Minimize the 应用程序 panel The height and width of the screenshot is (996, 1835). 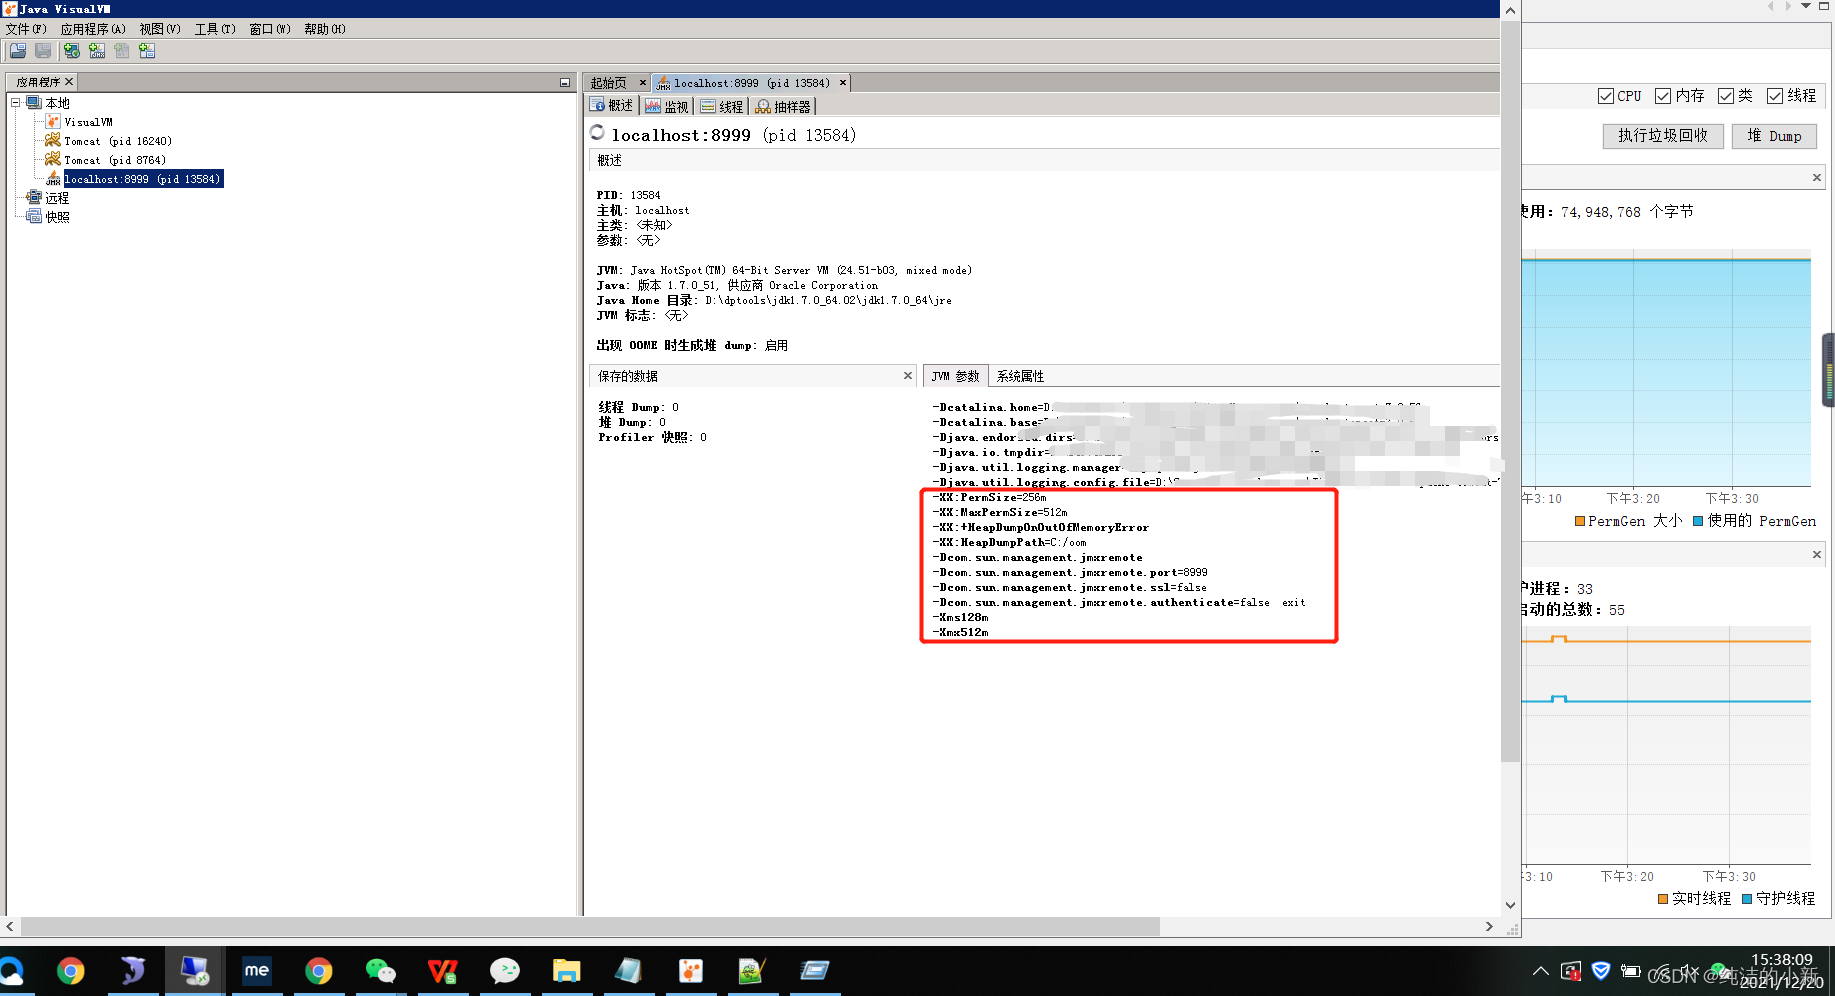tap(565, 82)
